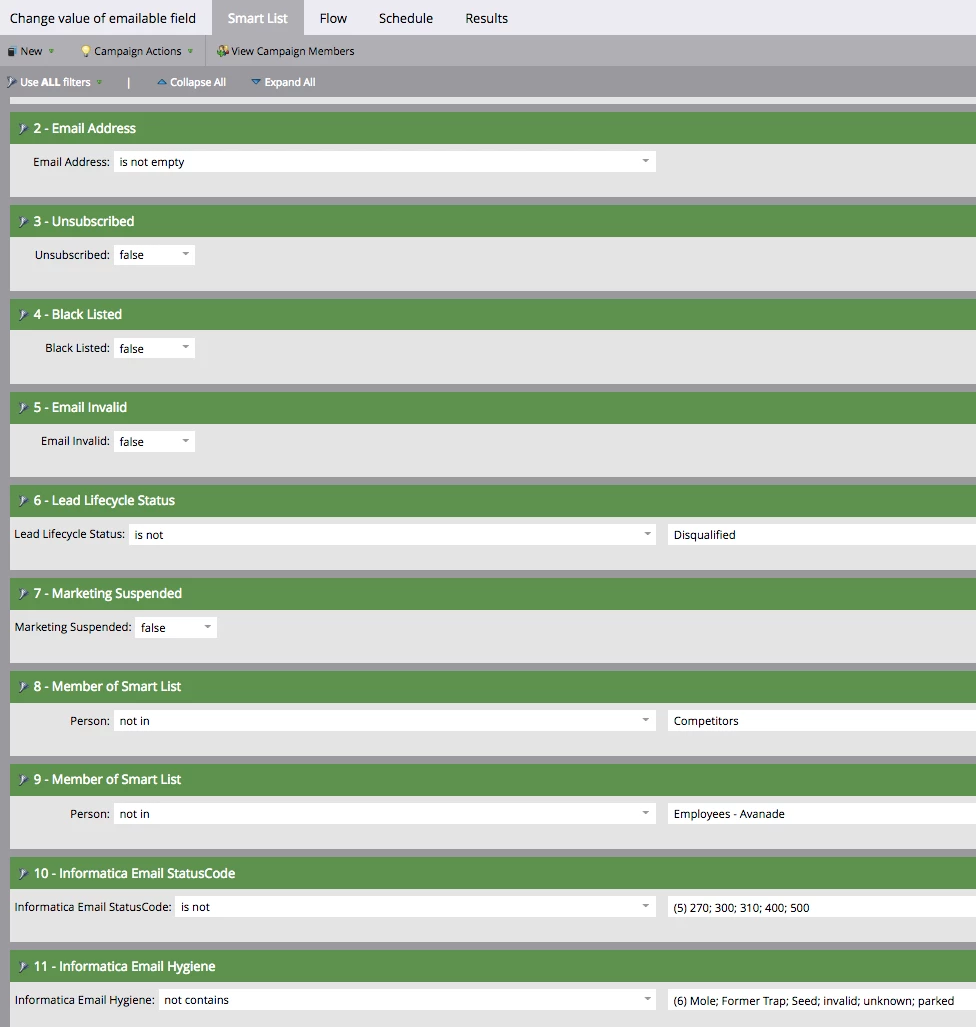Image resolution: width=976 pixels, height=1027 pixels.
Task: Open the Email Invalid value dropdown
Action: pos(154,441)
